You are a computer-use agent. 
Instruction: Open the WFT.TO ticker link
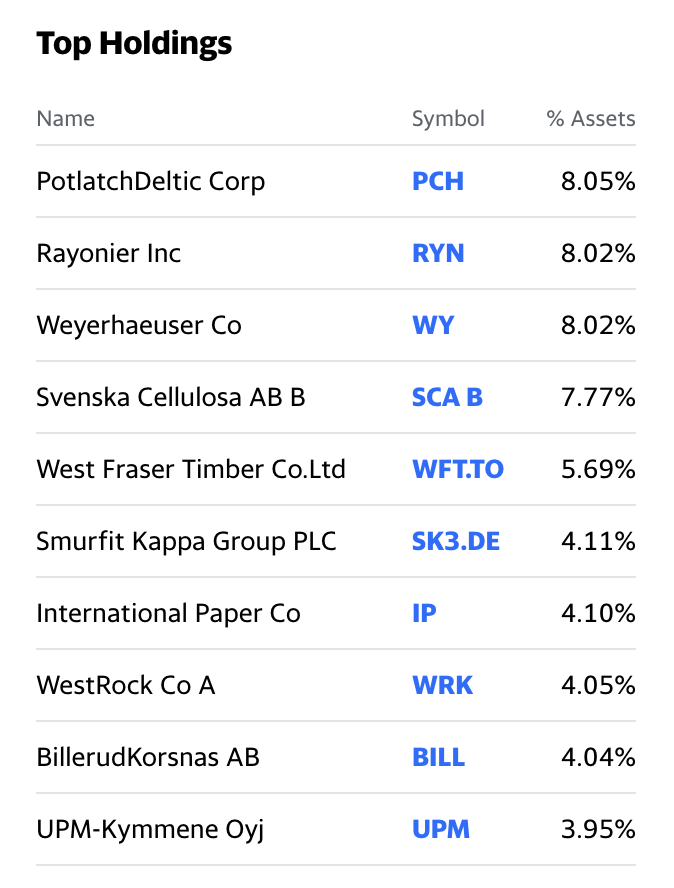point(458,470)
